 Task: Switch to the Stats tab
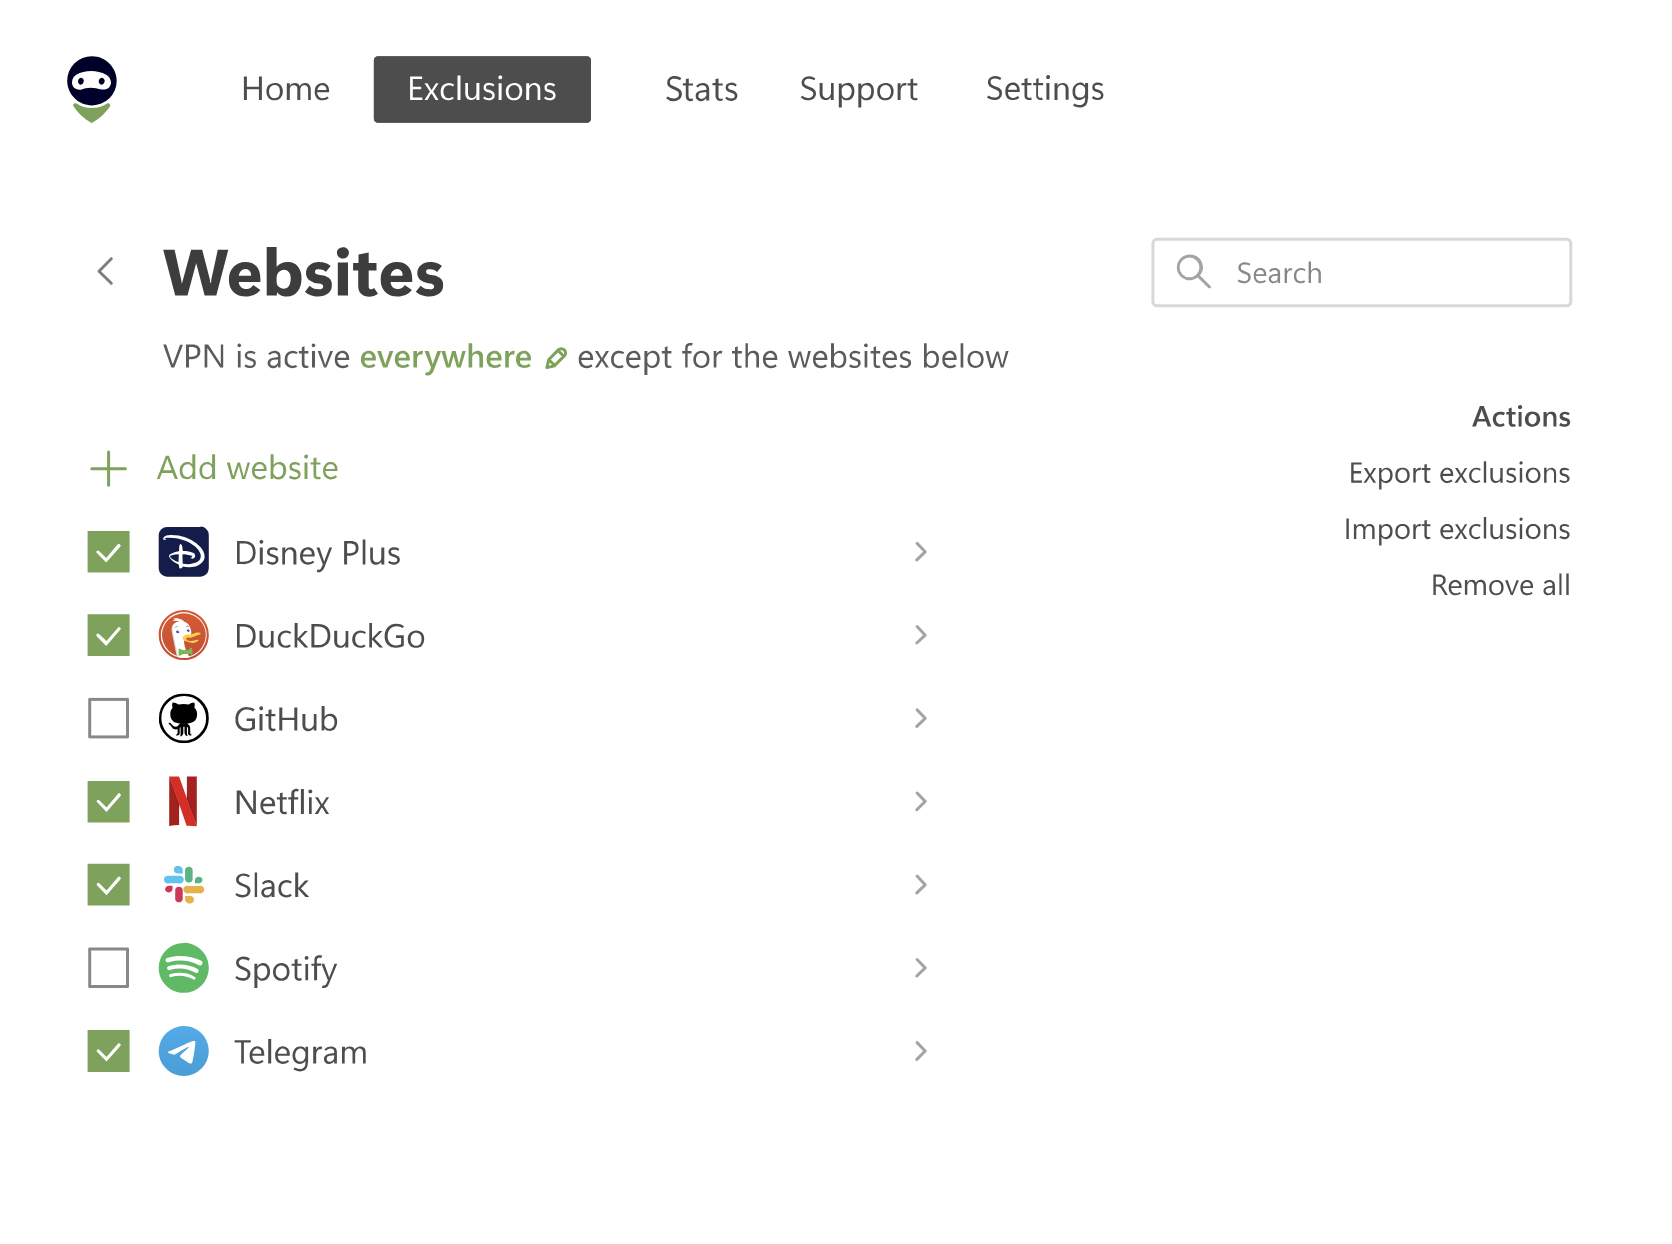point(701,89)
